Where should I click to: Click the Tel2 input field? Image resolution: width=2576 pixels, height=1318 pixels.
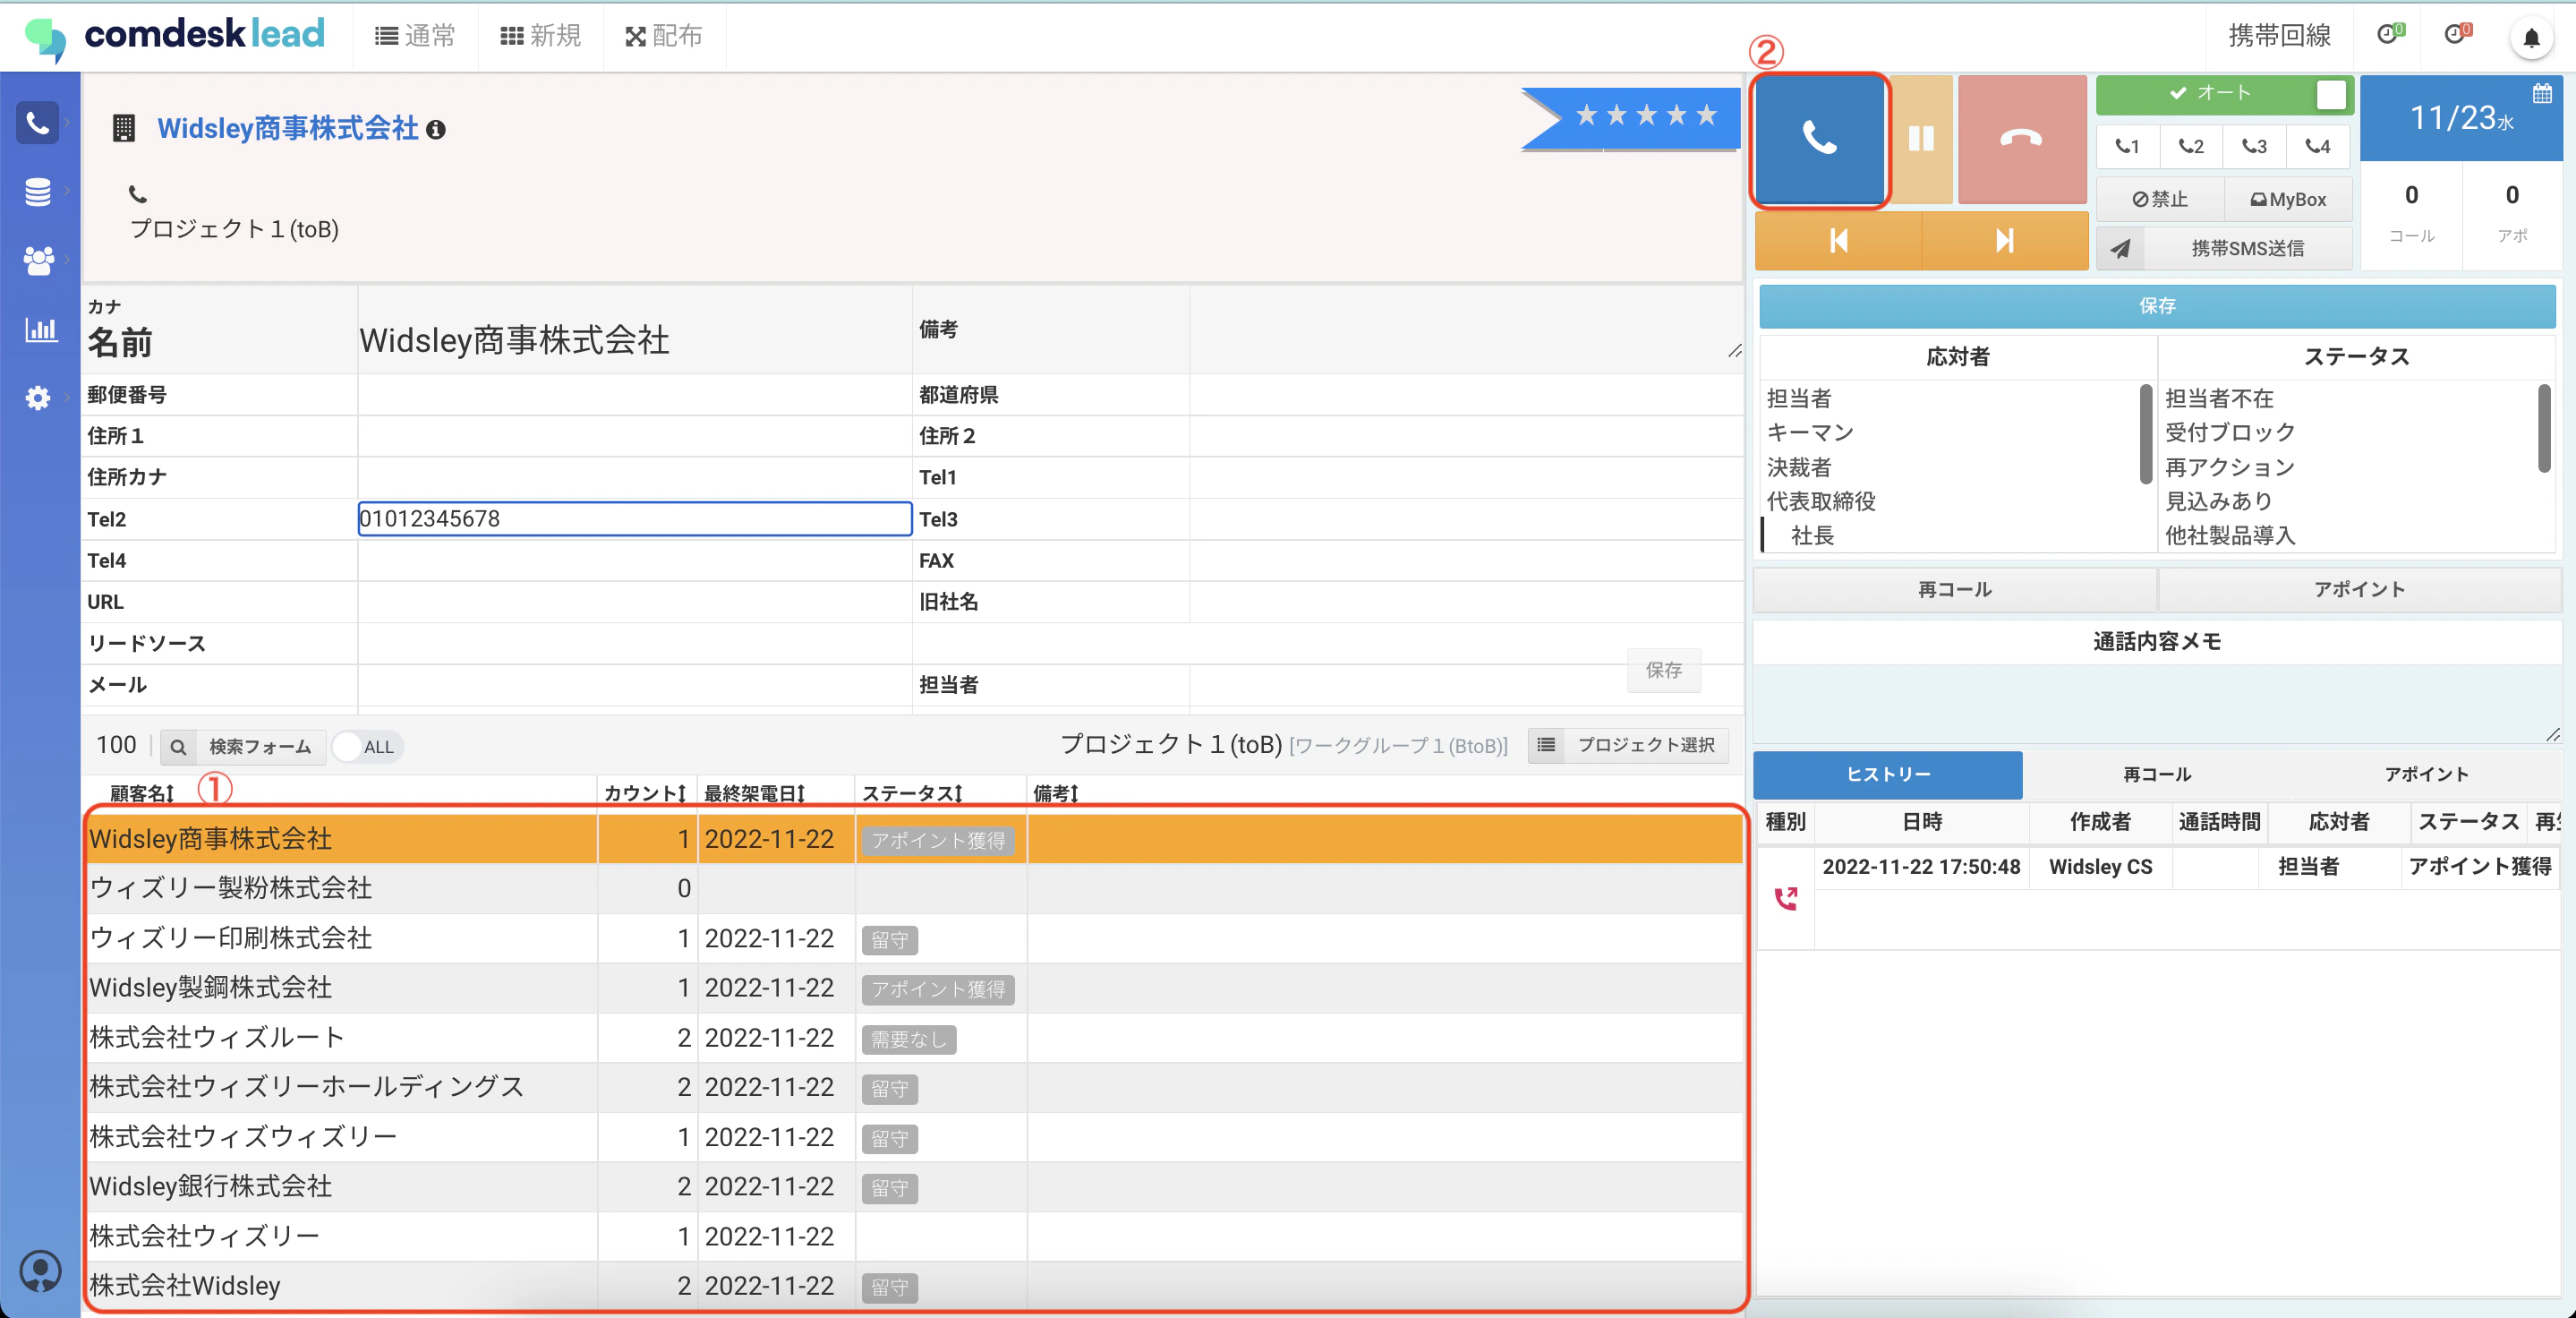pyautogui.click(x=635, y=519)
